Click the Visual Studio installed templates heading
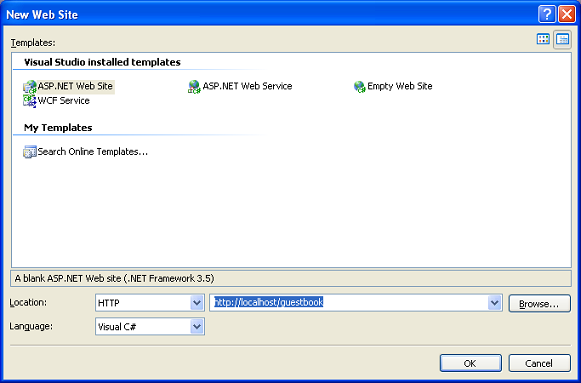581x383 pixels. [102, 62]
